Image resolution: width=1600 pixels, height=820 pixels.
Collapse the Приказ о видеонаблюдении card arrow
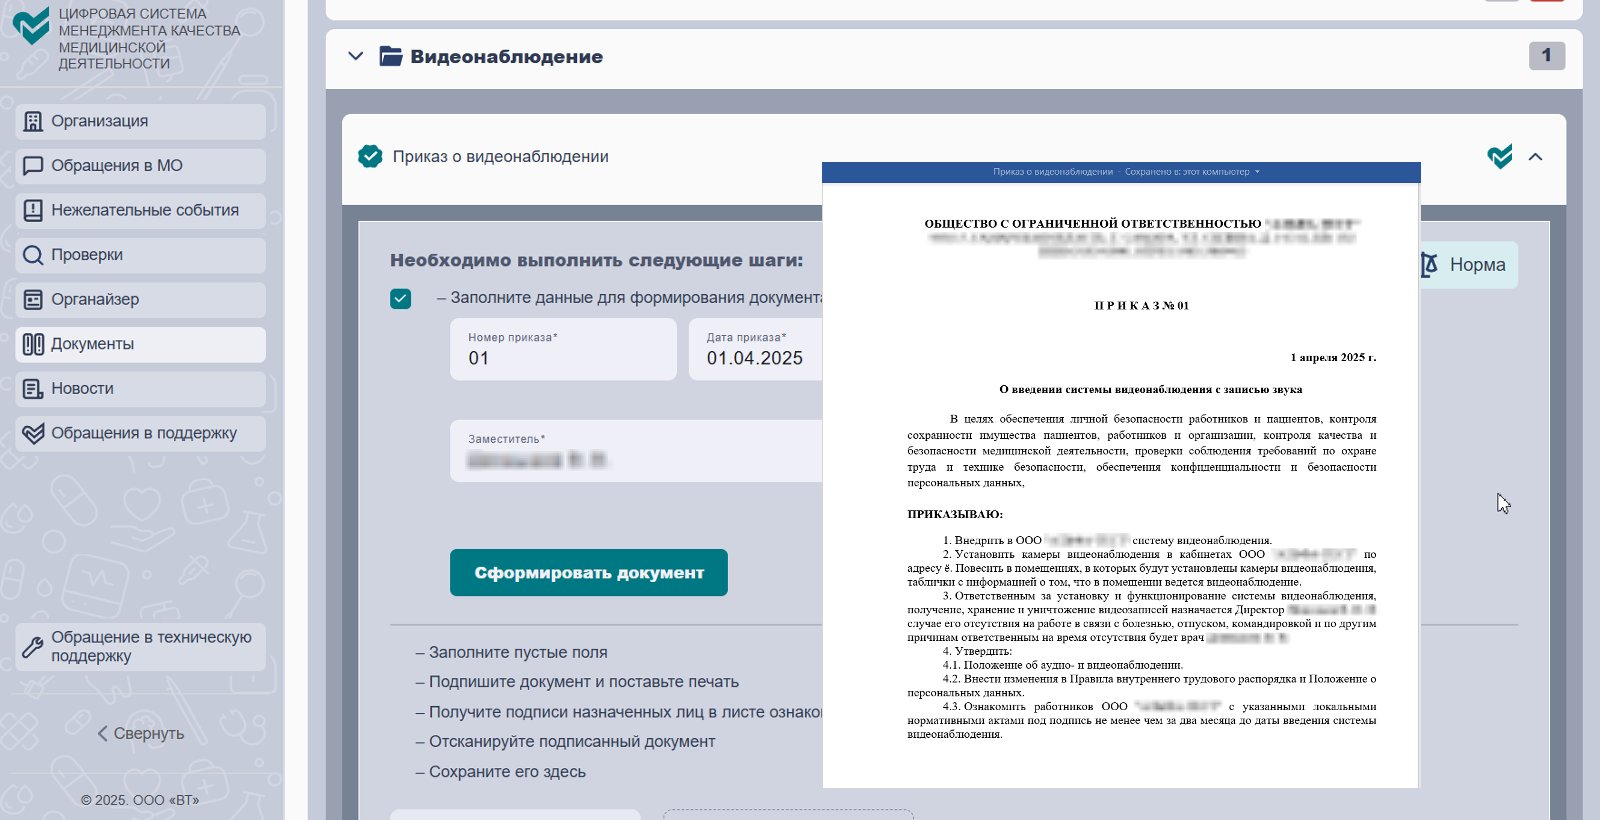pyautogui.click(x=1535, y=157)
